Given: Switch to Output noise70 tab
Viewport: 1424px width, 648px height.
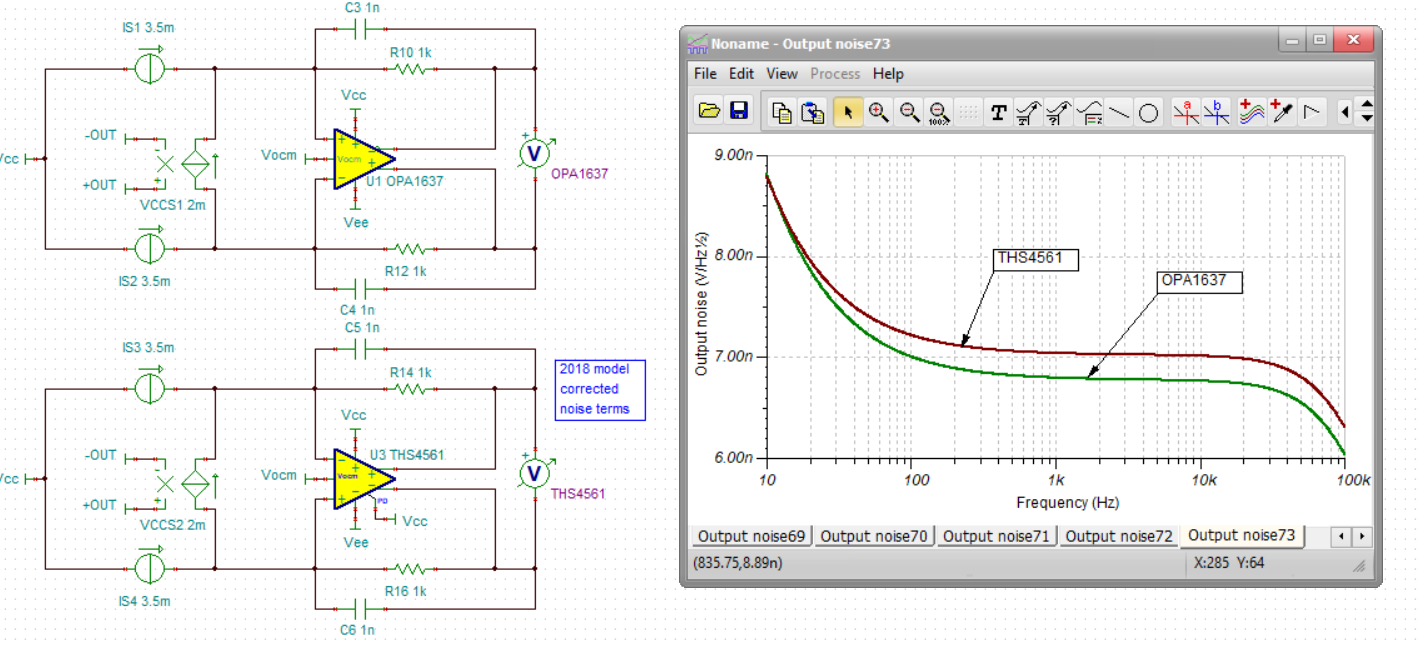Looking at the screenshot, I should point(874,536).
